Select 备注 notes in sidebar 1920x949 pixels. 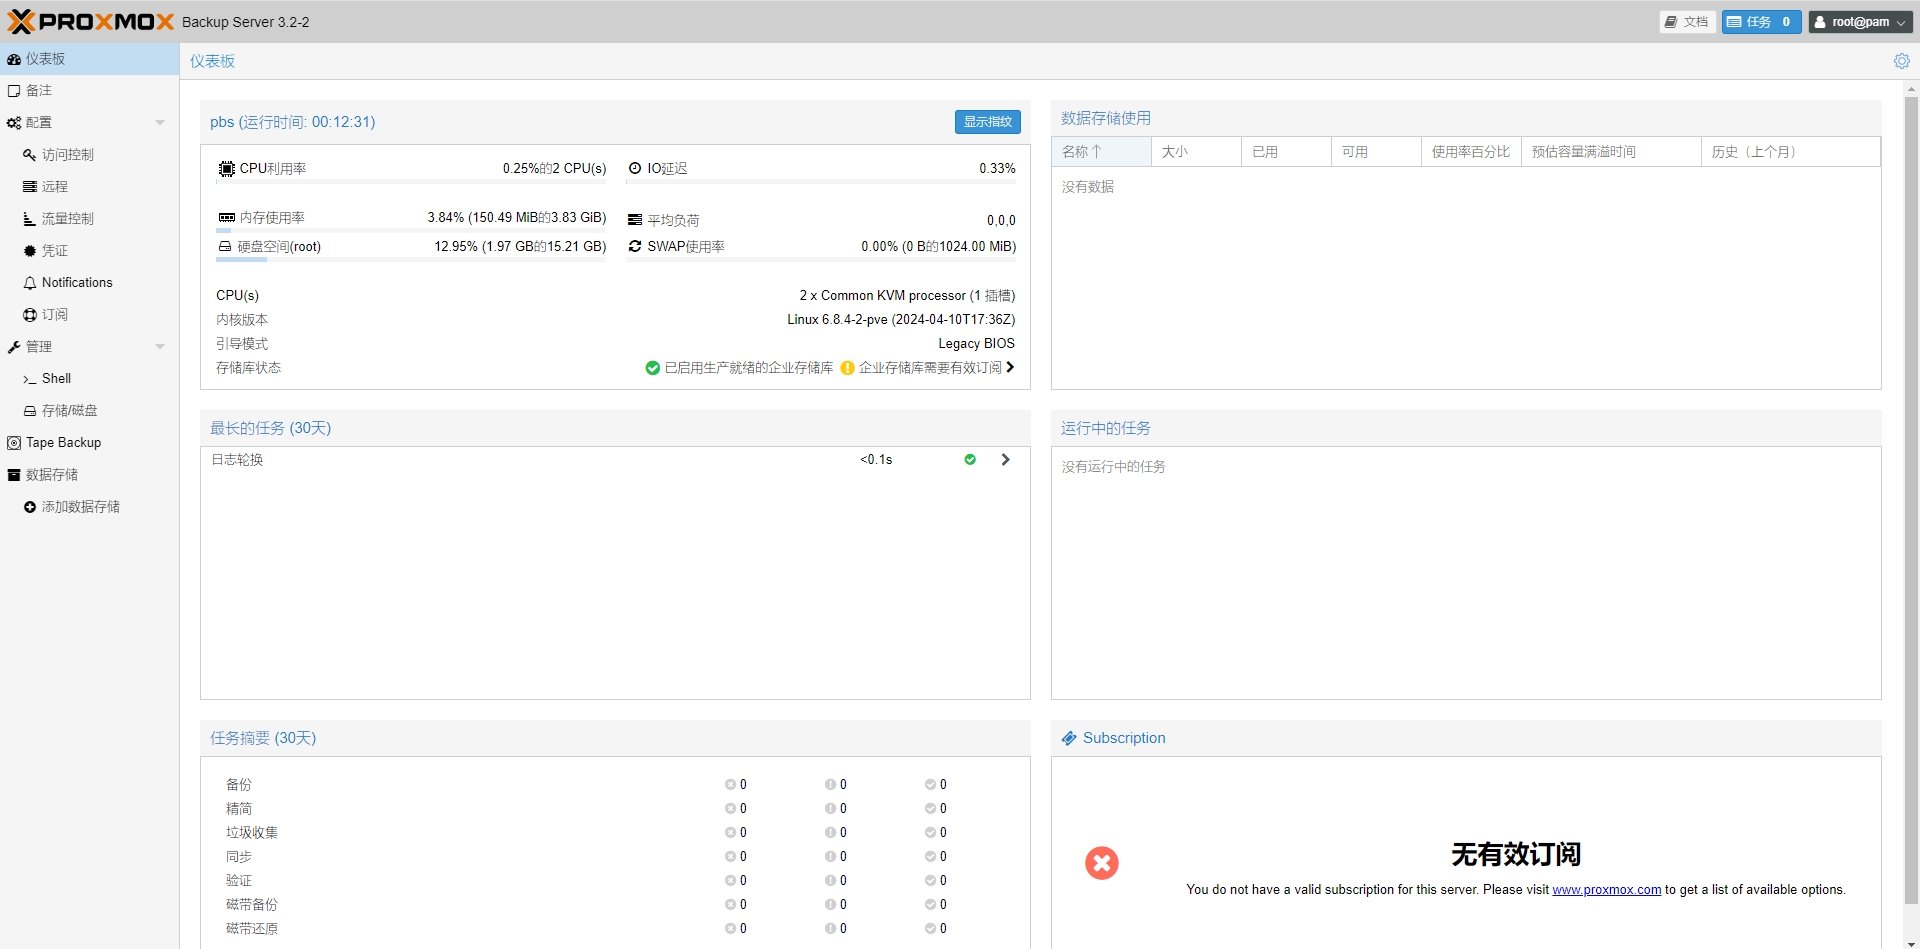pos(38,91)
